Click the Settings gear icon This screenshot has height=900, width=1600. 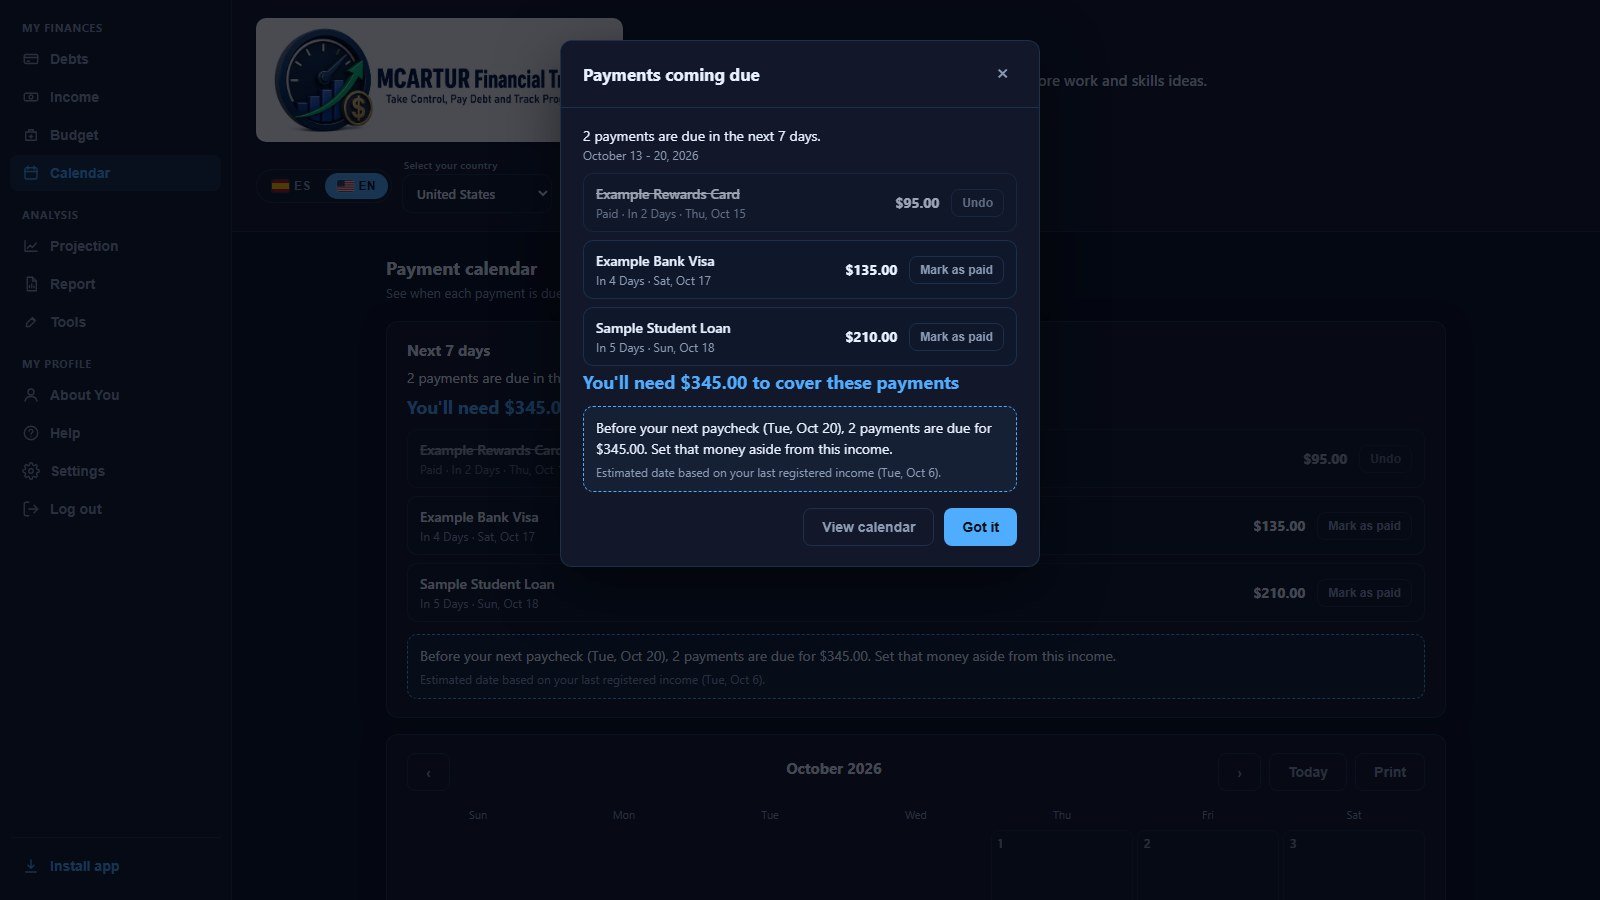31,471
